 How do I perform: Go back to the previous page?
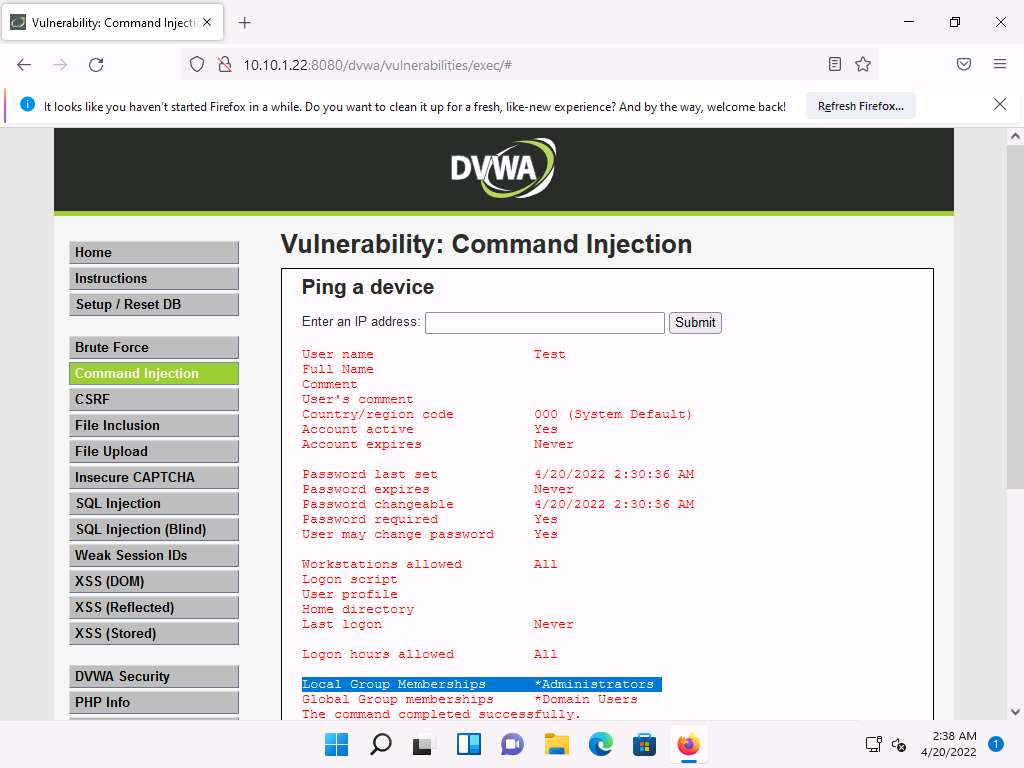(x=24, y=65)
